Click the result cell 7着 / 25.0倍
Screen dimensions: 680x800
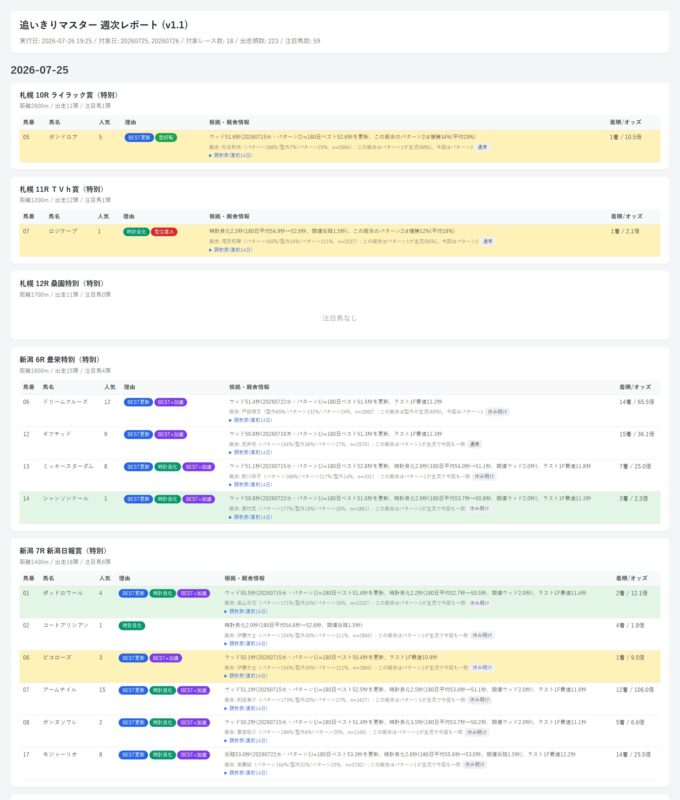point(635,466)
